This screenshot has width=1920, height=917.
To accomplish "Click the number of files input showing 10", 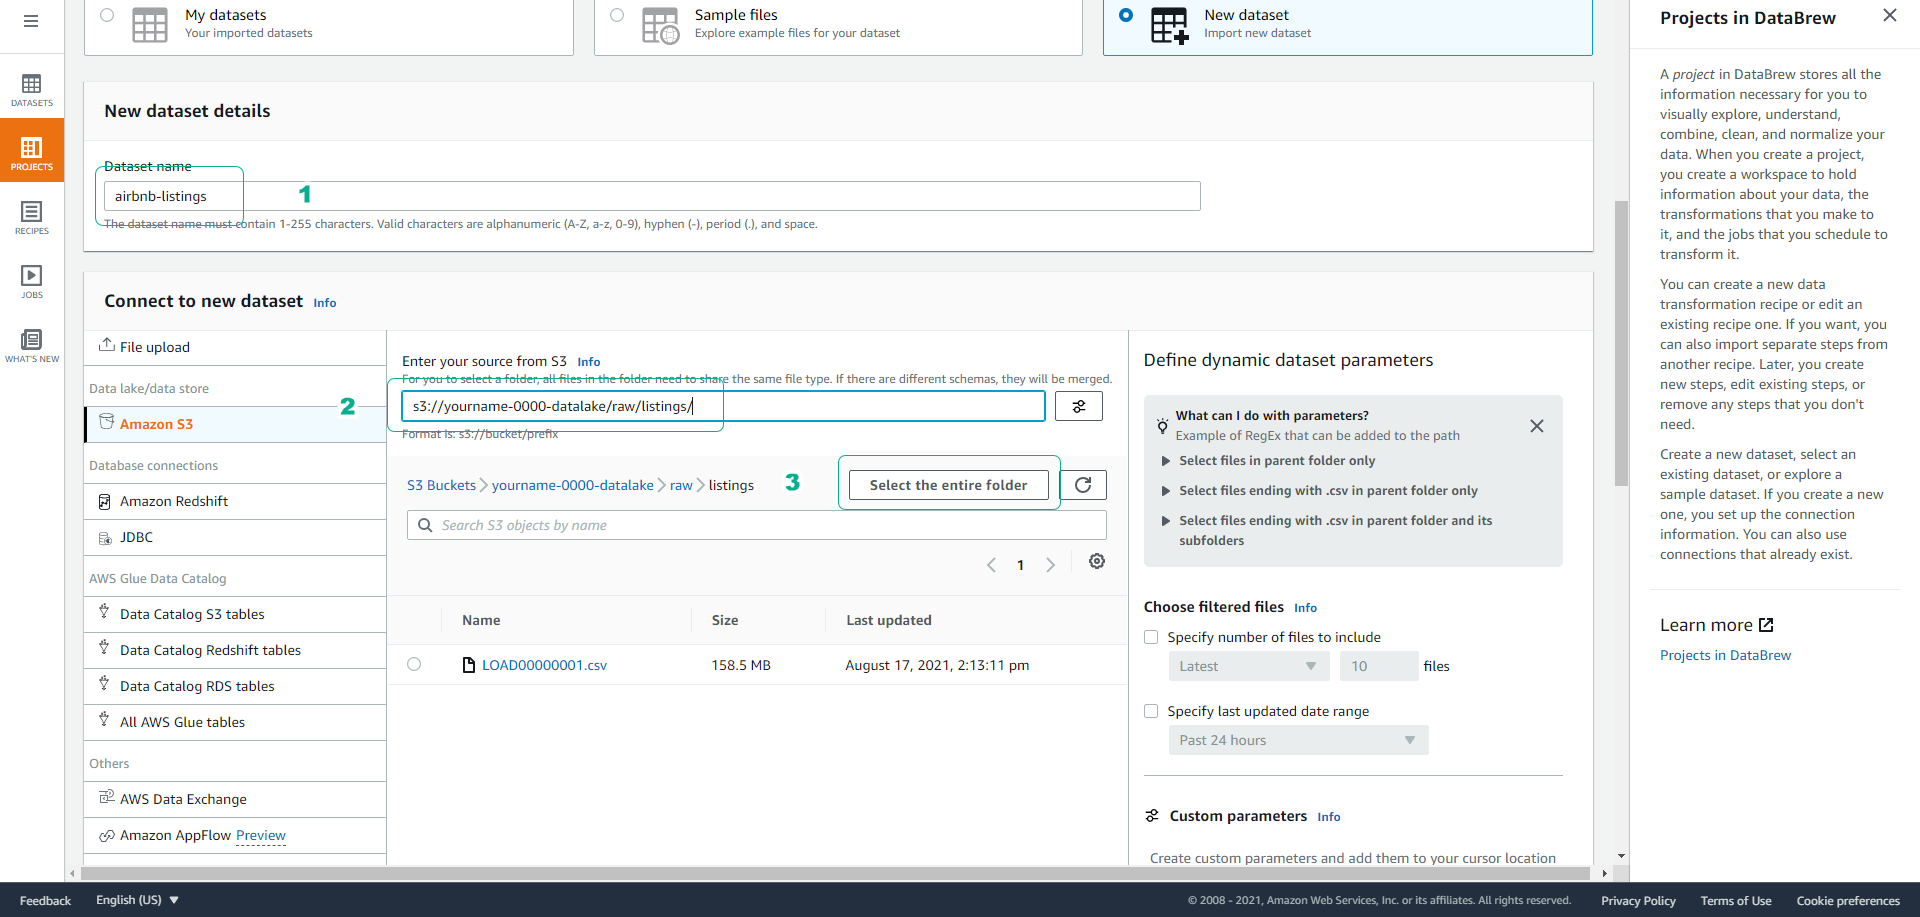I will [1379, 666].
